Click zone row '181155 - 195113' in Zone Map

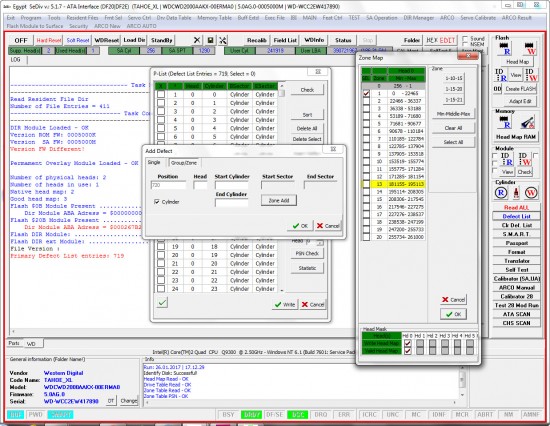pos(394,184)
